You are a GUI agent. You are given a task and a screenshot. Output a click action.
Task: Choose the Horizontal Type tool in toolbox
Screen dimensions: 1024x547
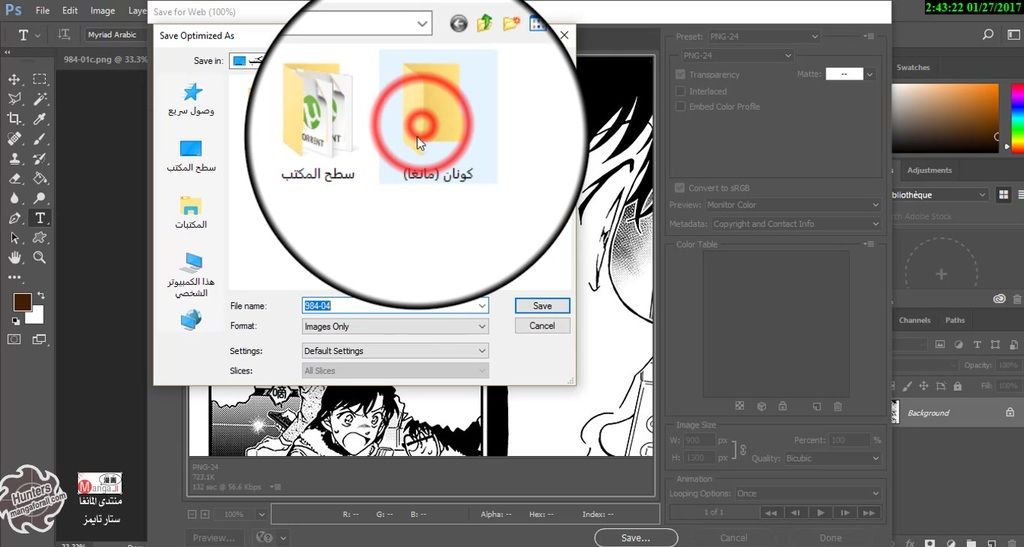click(40, 218)
